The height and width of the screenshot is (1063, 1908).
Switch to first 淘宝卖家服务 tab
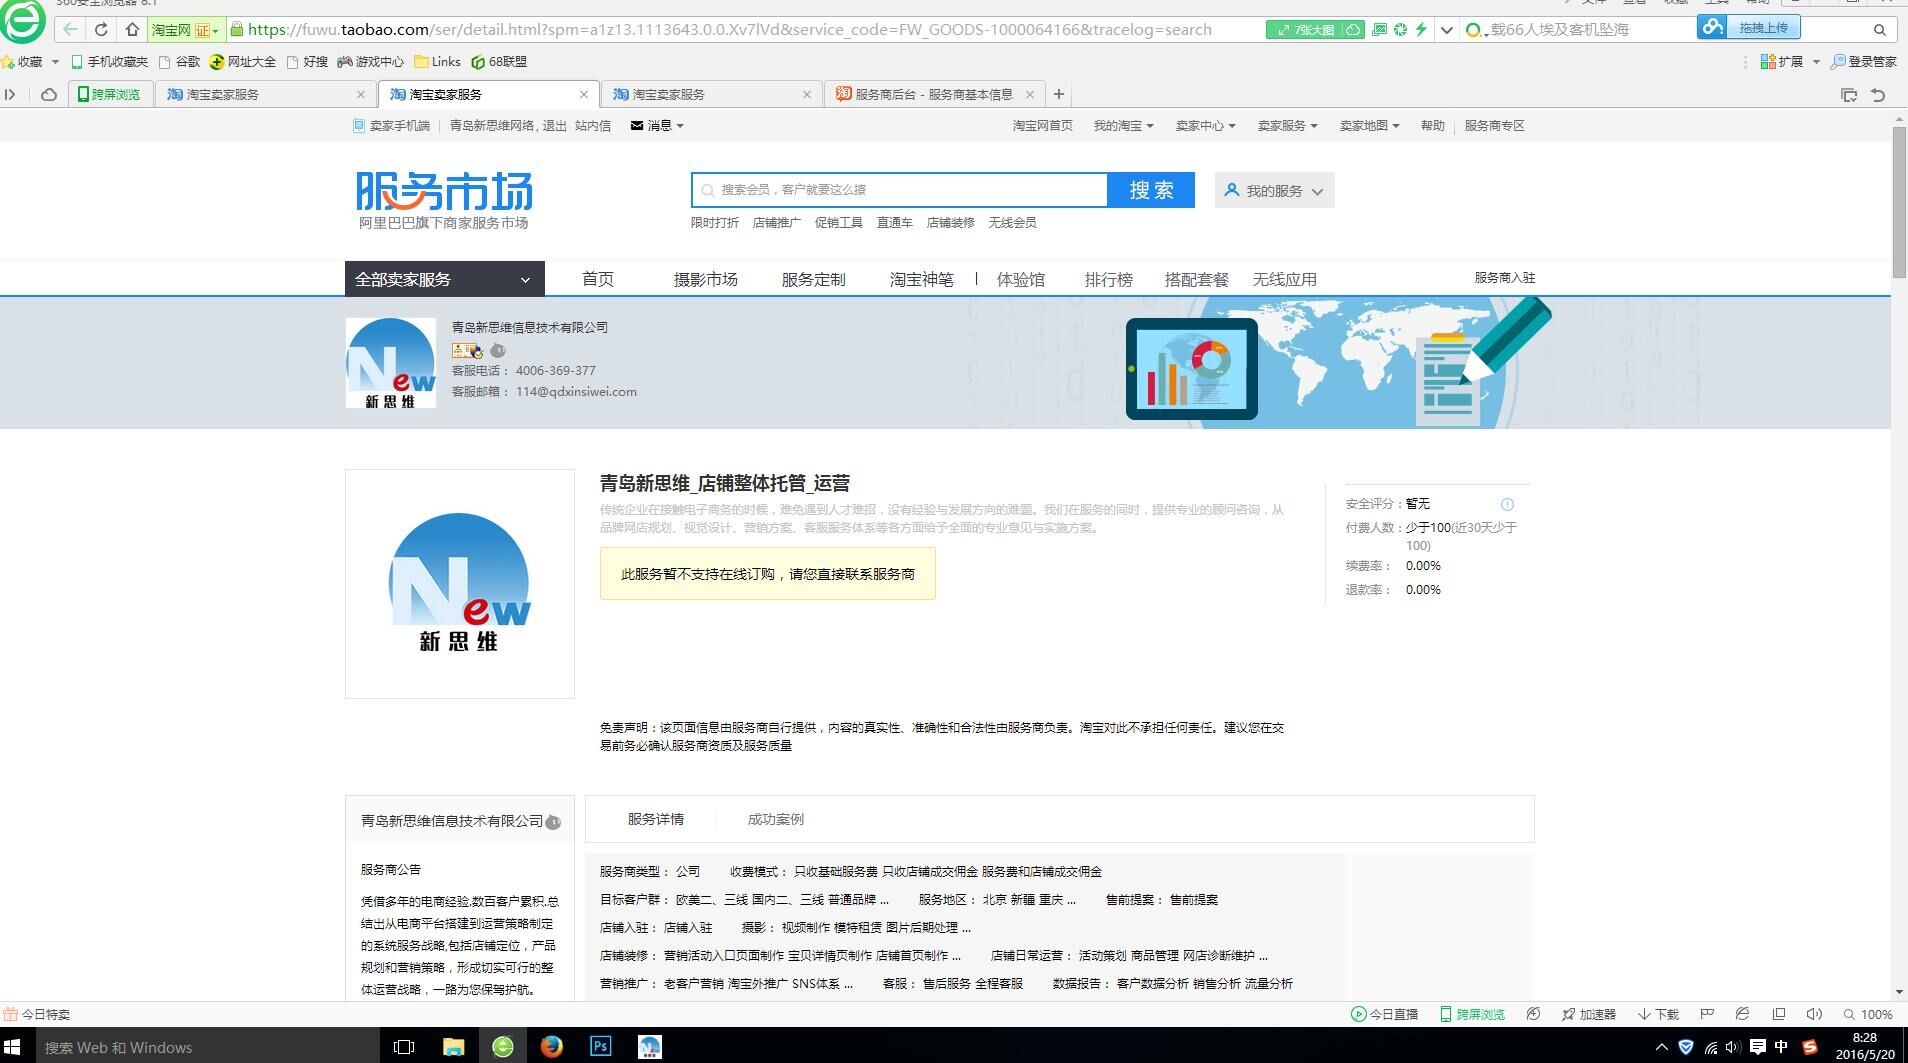(x=265, y=94)
